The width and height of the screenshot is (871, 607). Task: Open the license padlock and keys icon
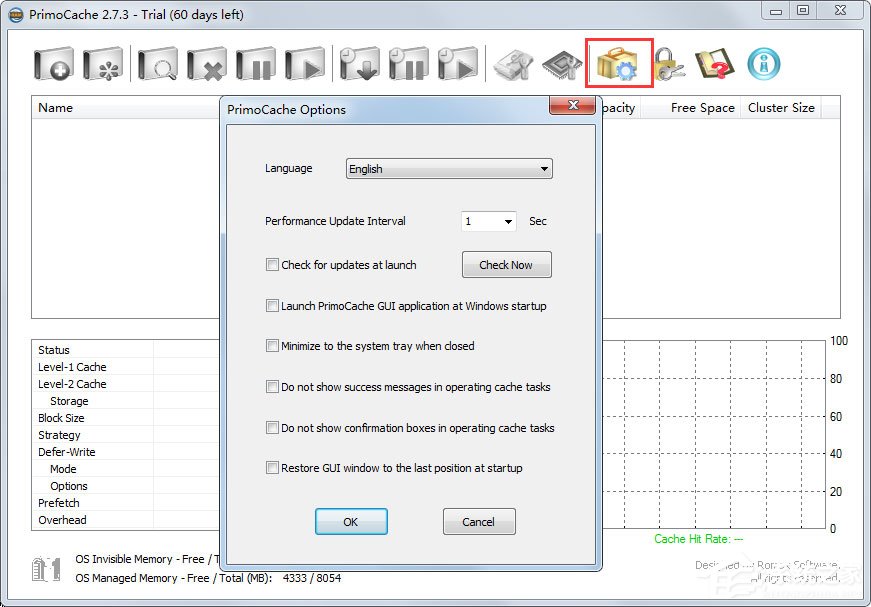(668, 64)
